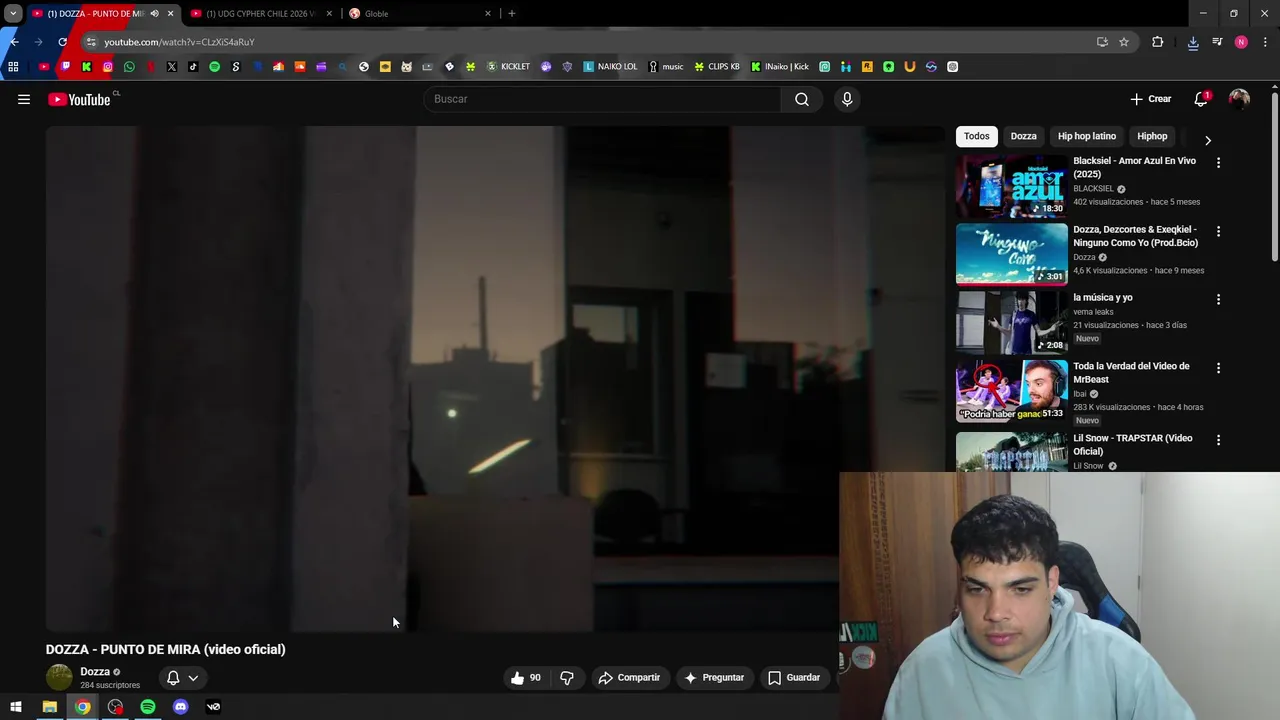Open Blacksiel Amor Azul thumbnail
The image size is (1280, 720).
[1011, 185]
